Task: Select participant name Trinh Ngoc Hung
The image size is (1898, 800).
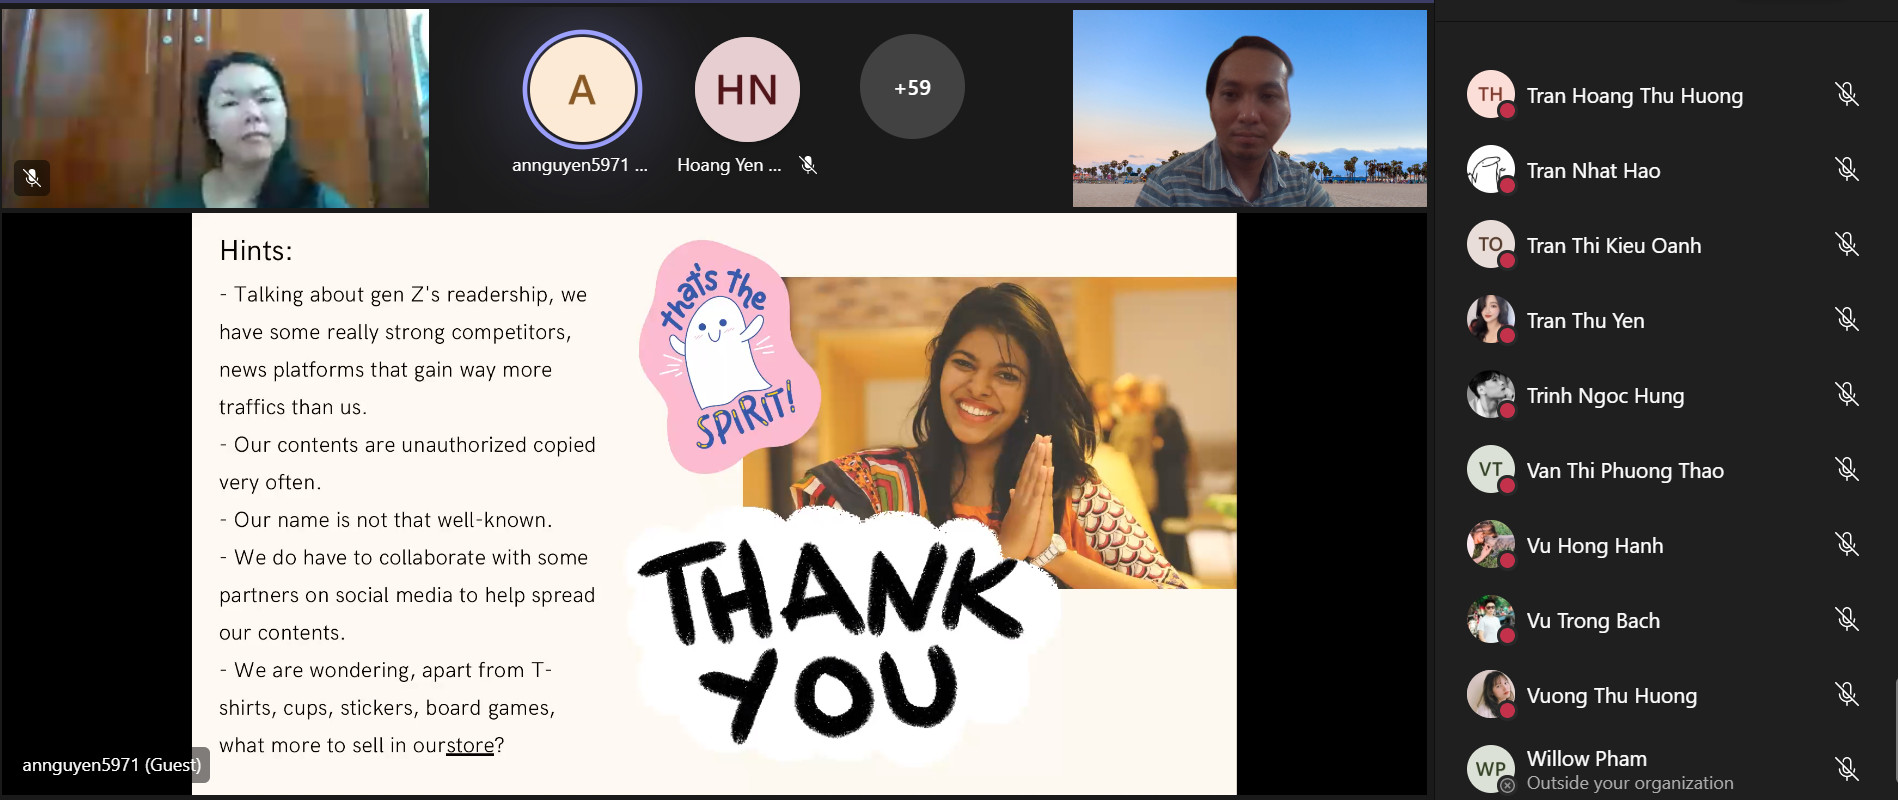Action: coord(1605,396)
